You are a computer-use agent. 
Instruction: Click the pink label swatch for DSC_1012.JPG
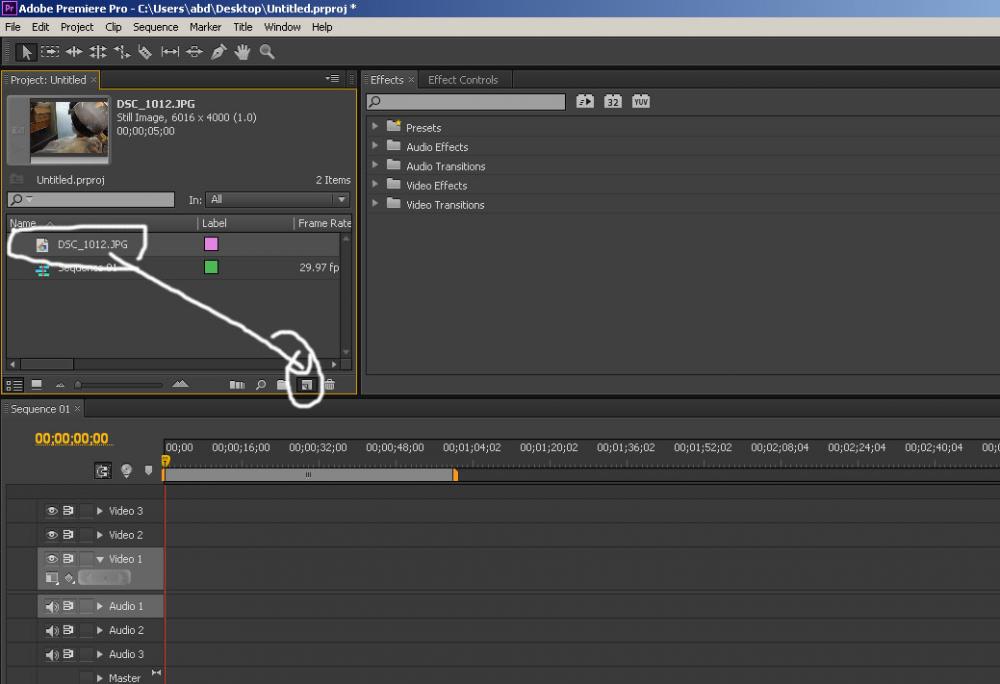click(211, 244)
